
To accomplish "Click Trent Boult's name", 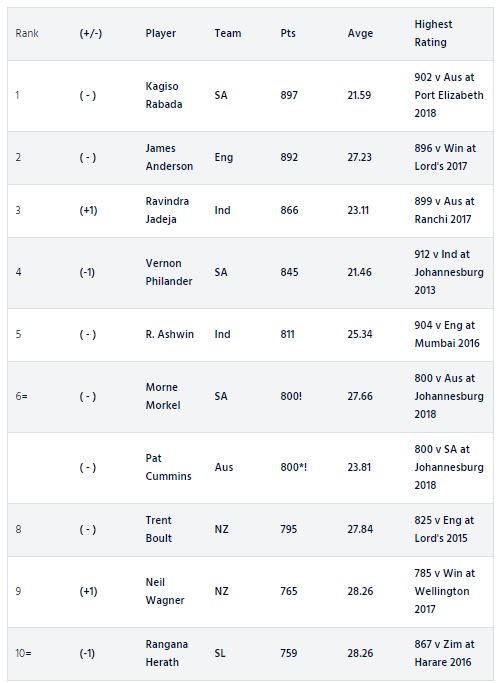I will point(159,529).
